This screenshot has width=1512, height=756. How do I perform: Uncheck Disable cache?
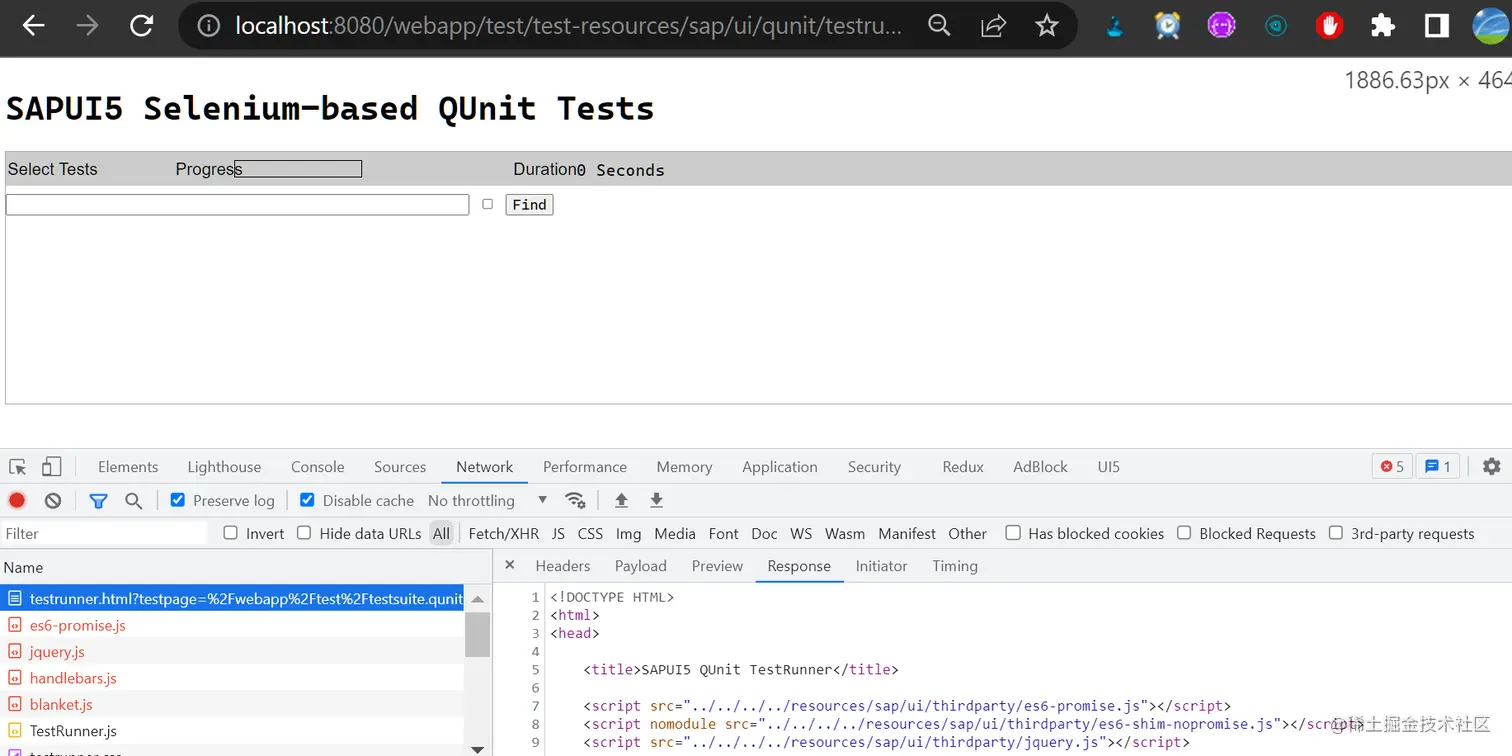coord(307,500)
